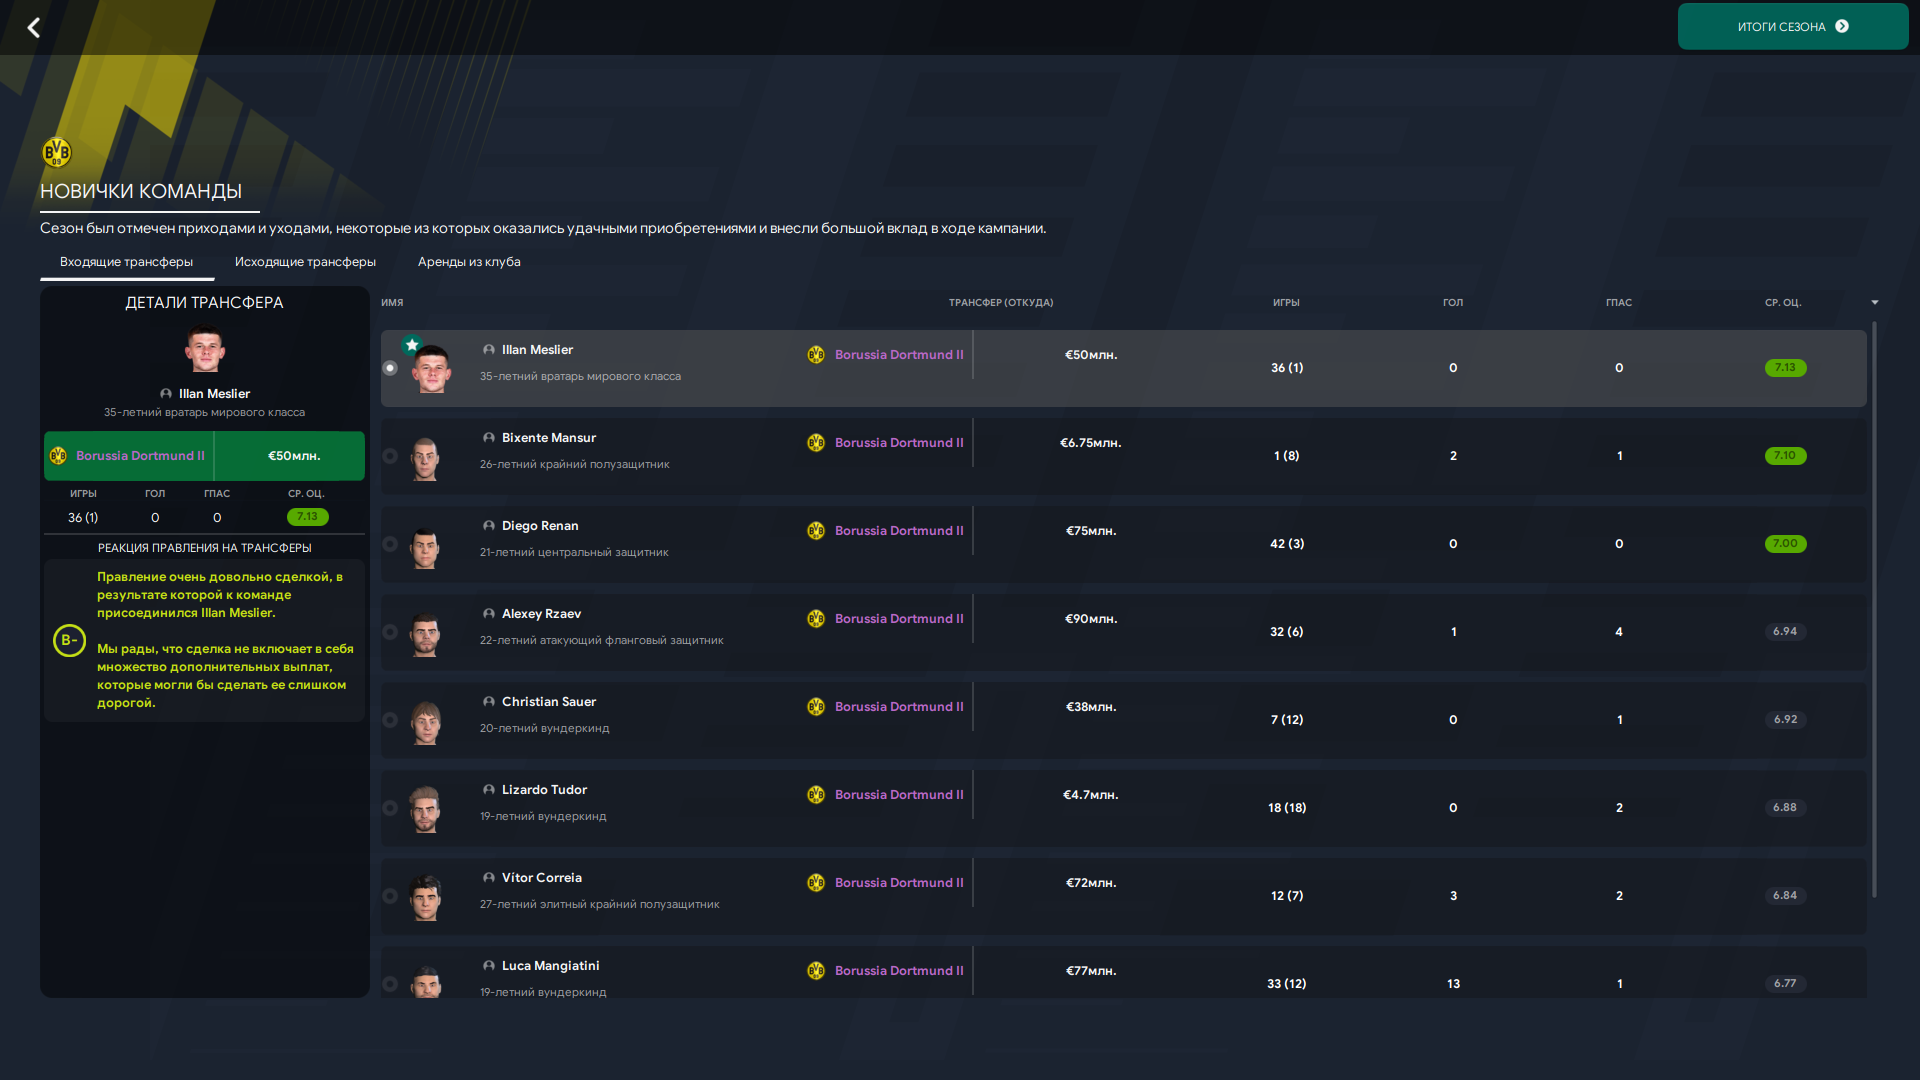Go back using the left arrow
The height and width of the screenshot is (1080, 1920).
pyautogui.click(x=34, y=28)
